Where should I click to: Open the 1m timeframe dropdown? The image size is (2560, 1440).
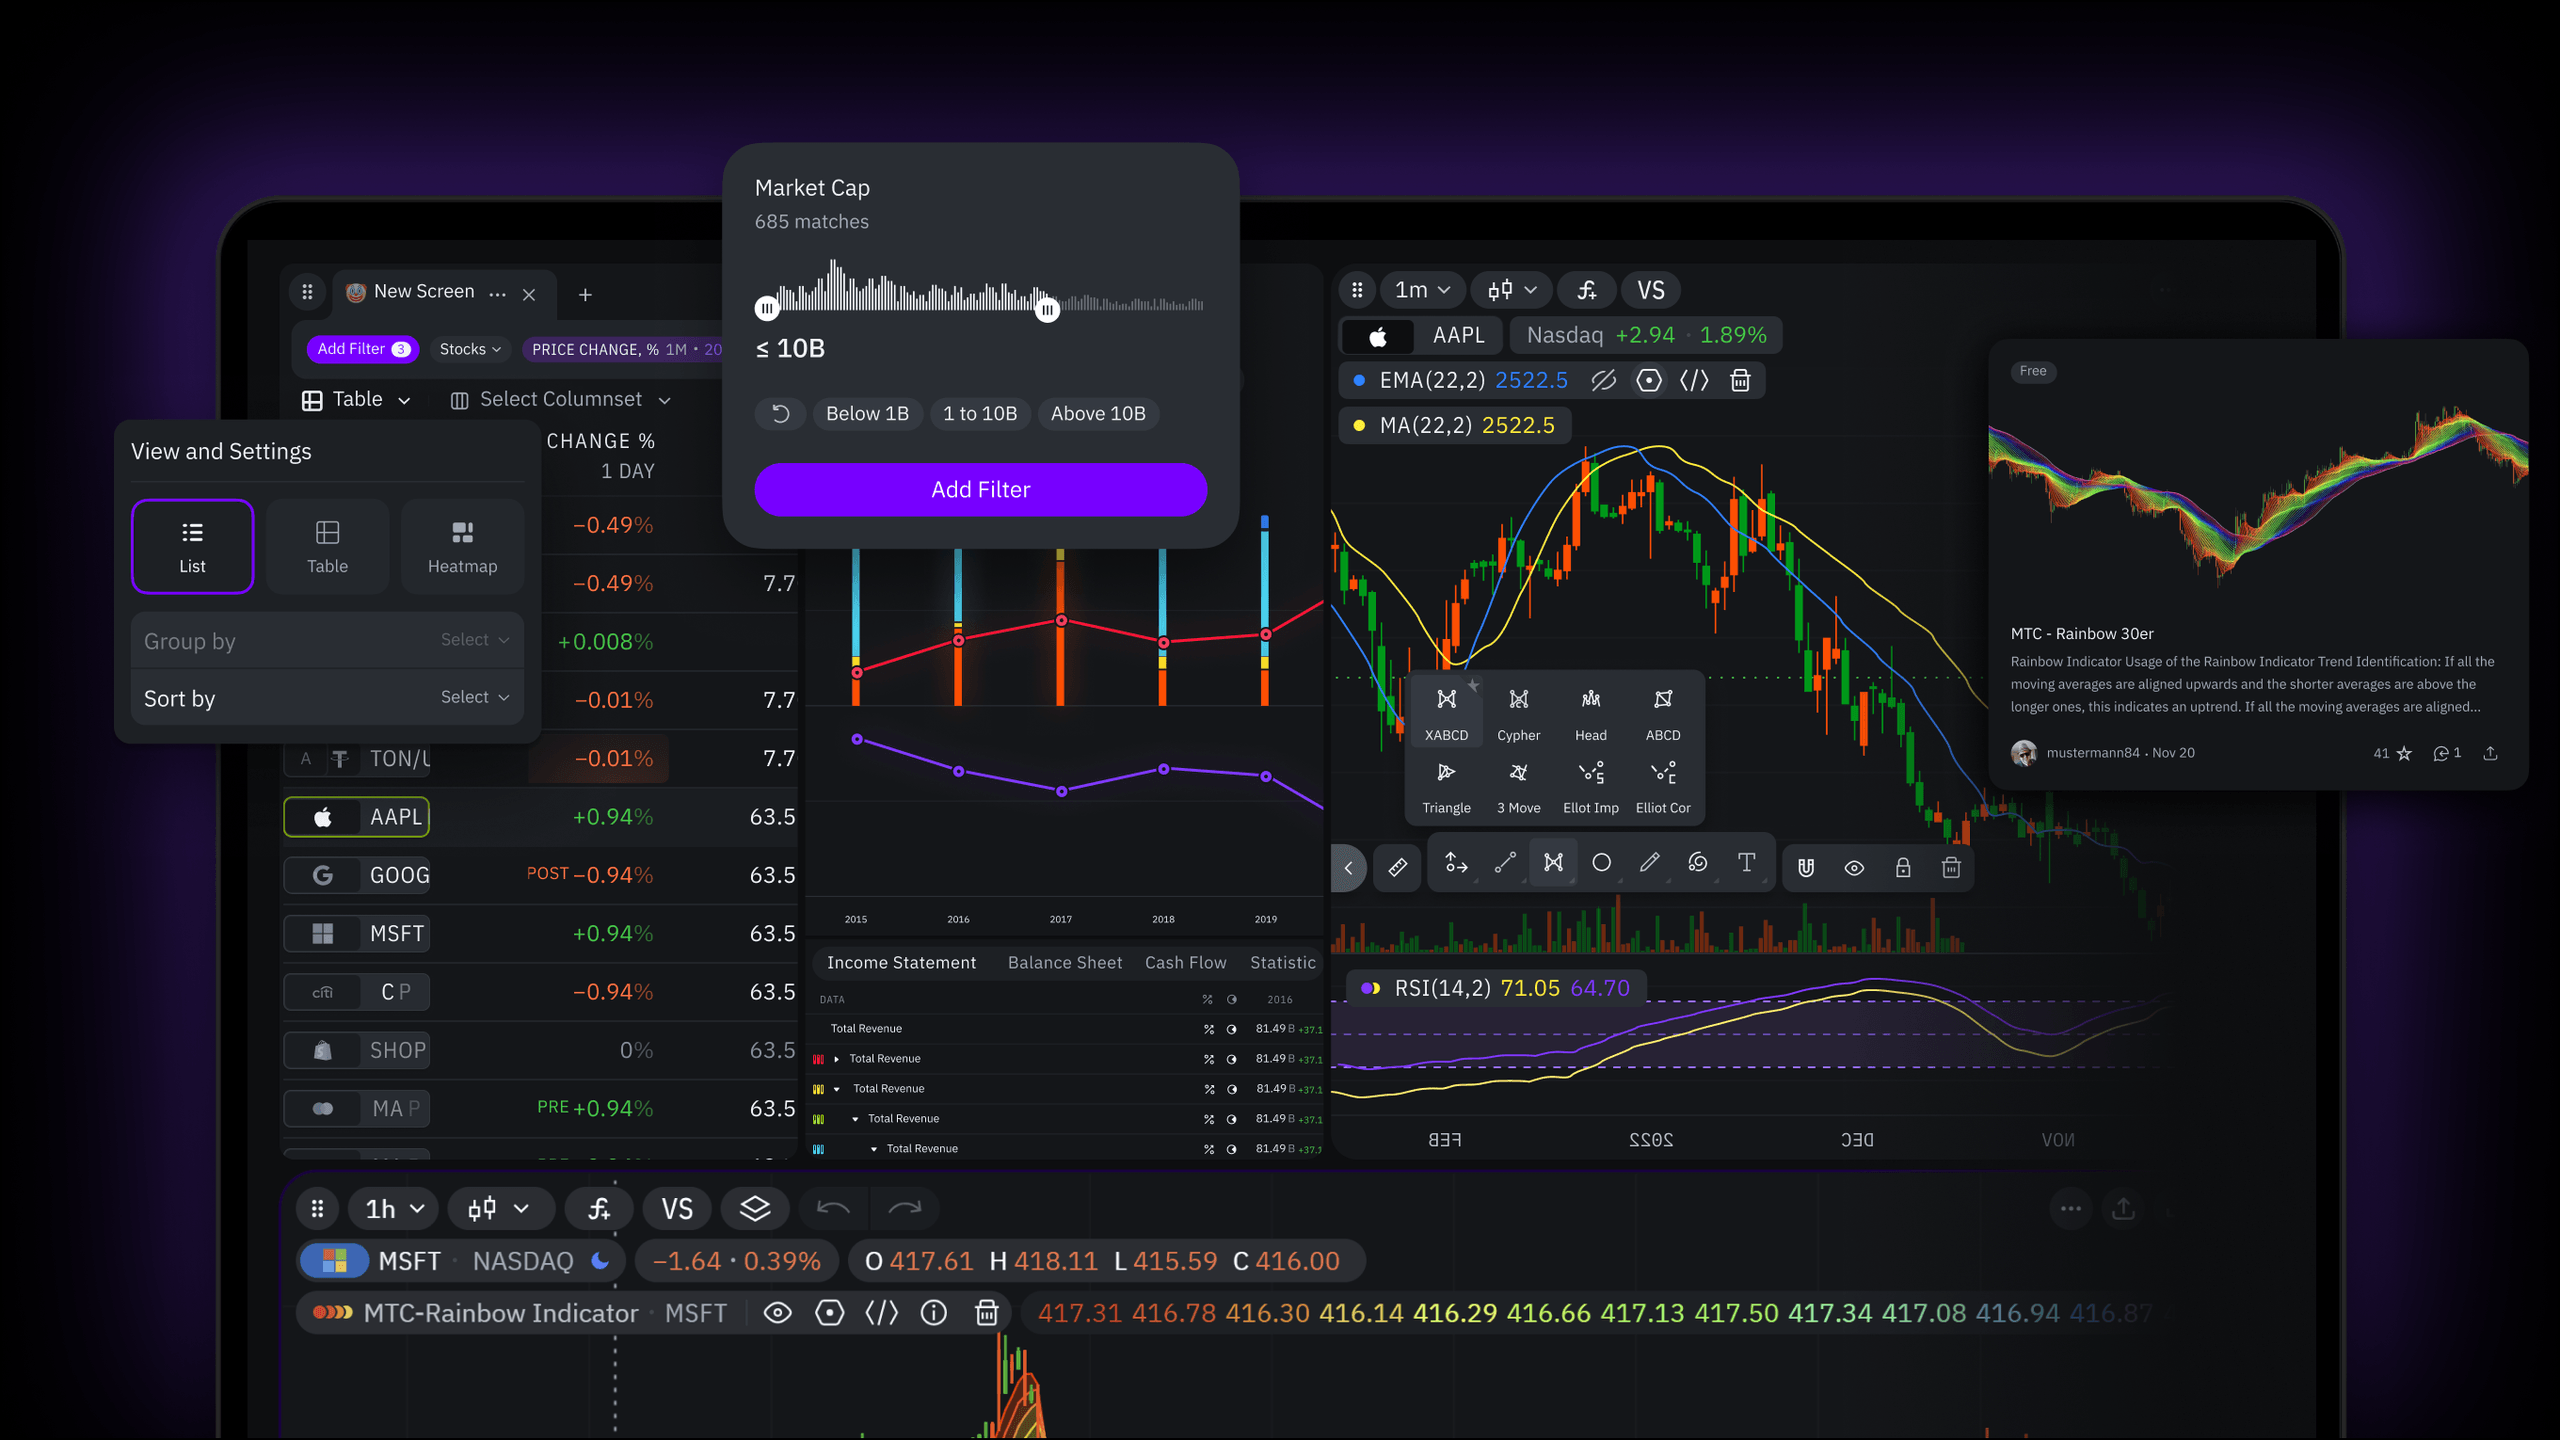pos(1422,290)
